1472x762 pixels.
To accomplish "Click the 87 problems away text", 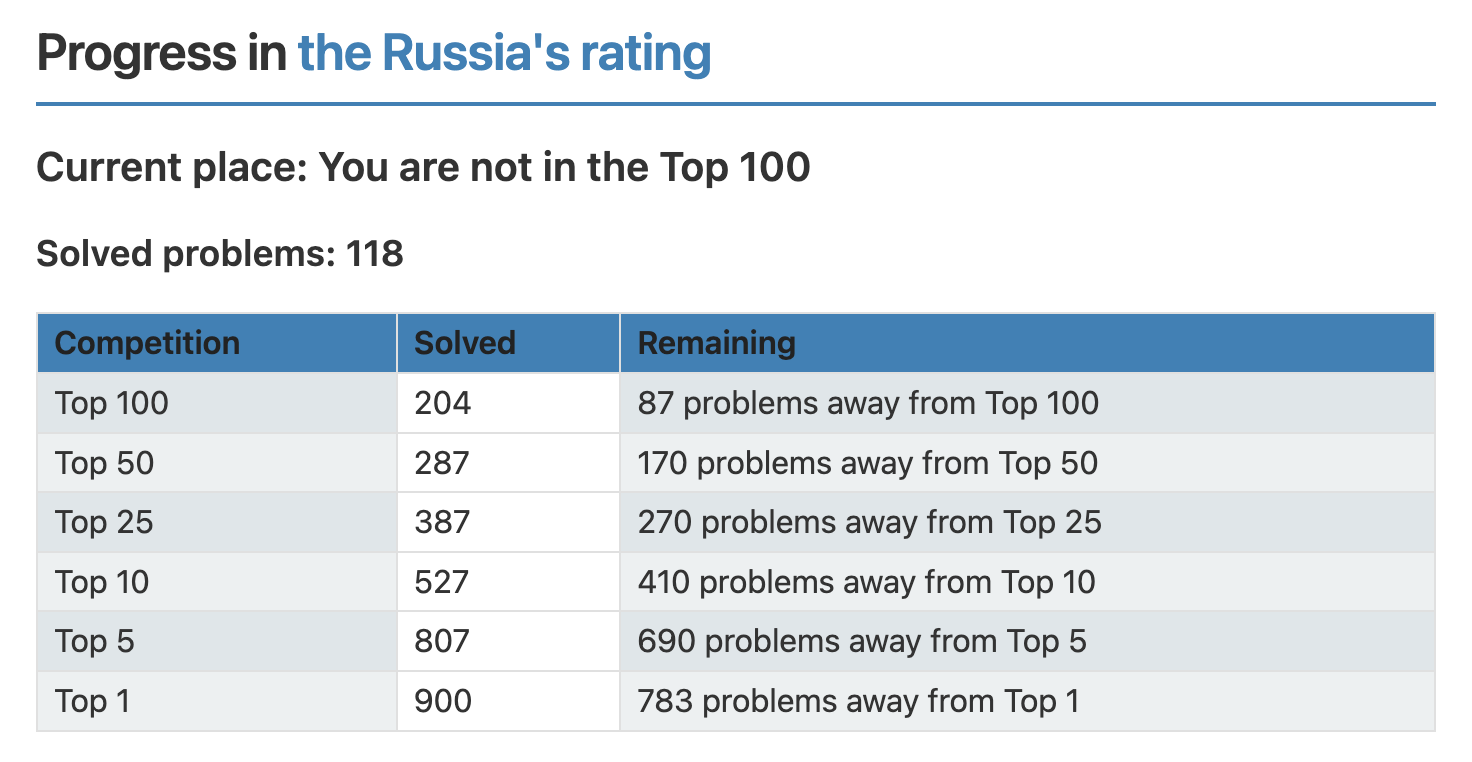I will click(x=868, y=403).
